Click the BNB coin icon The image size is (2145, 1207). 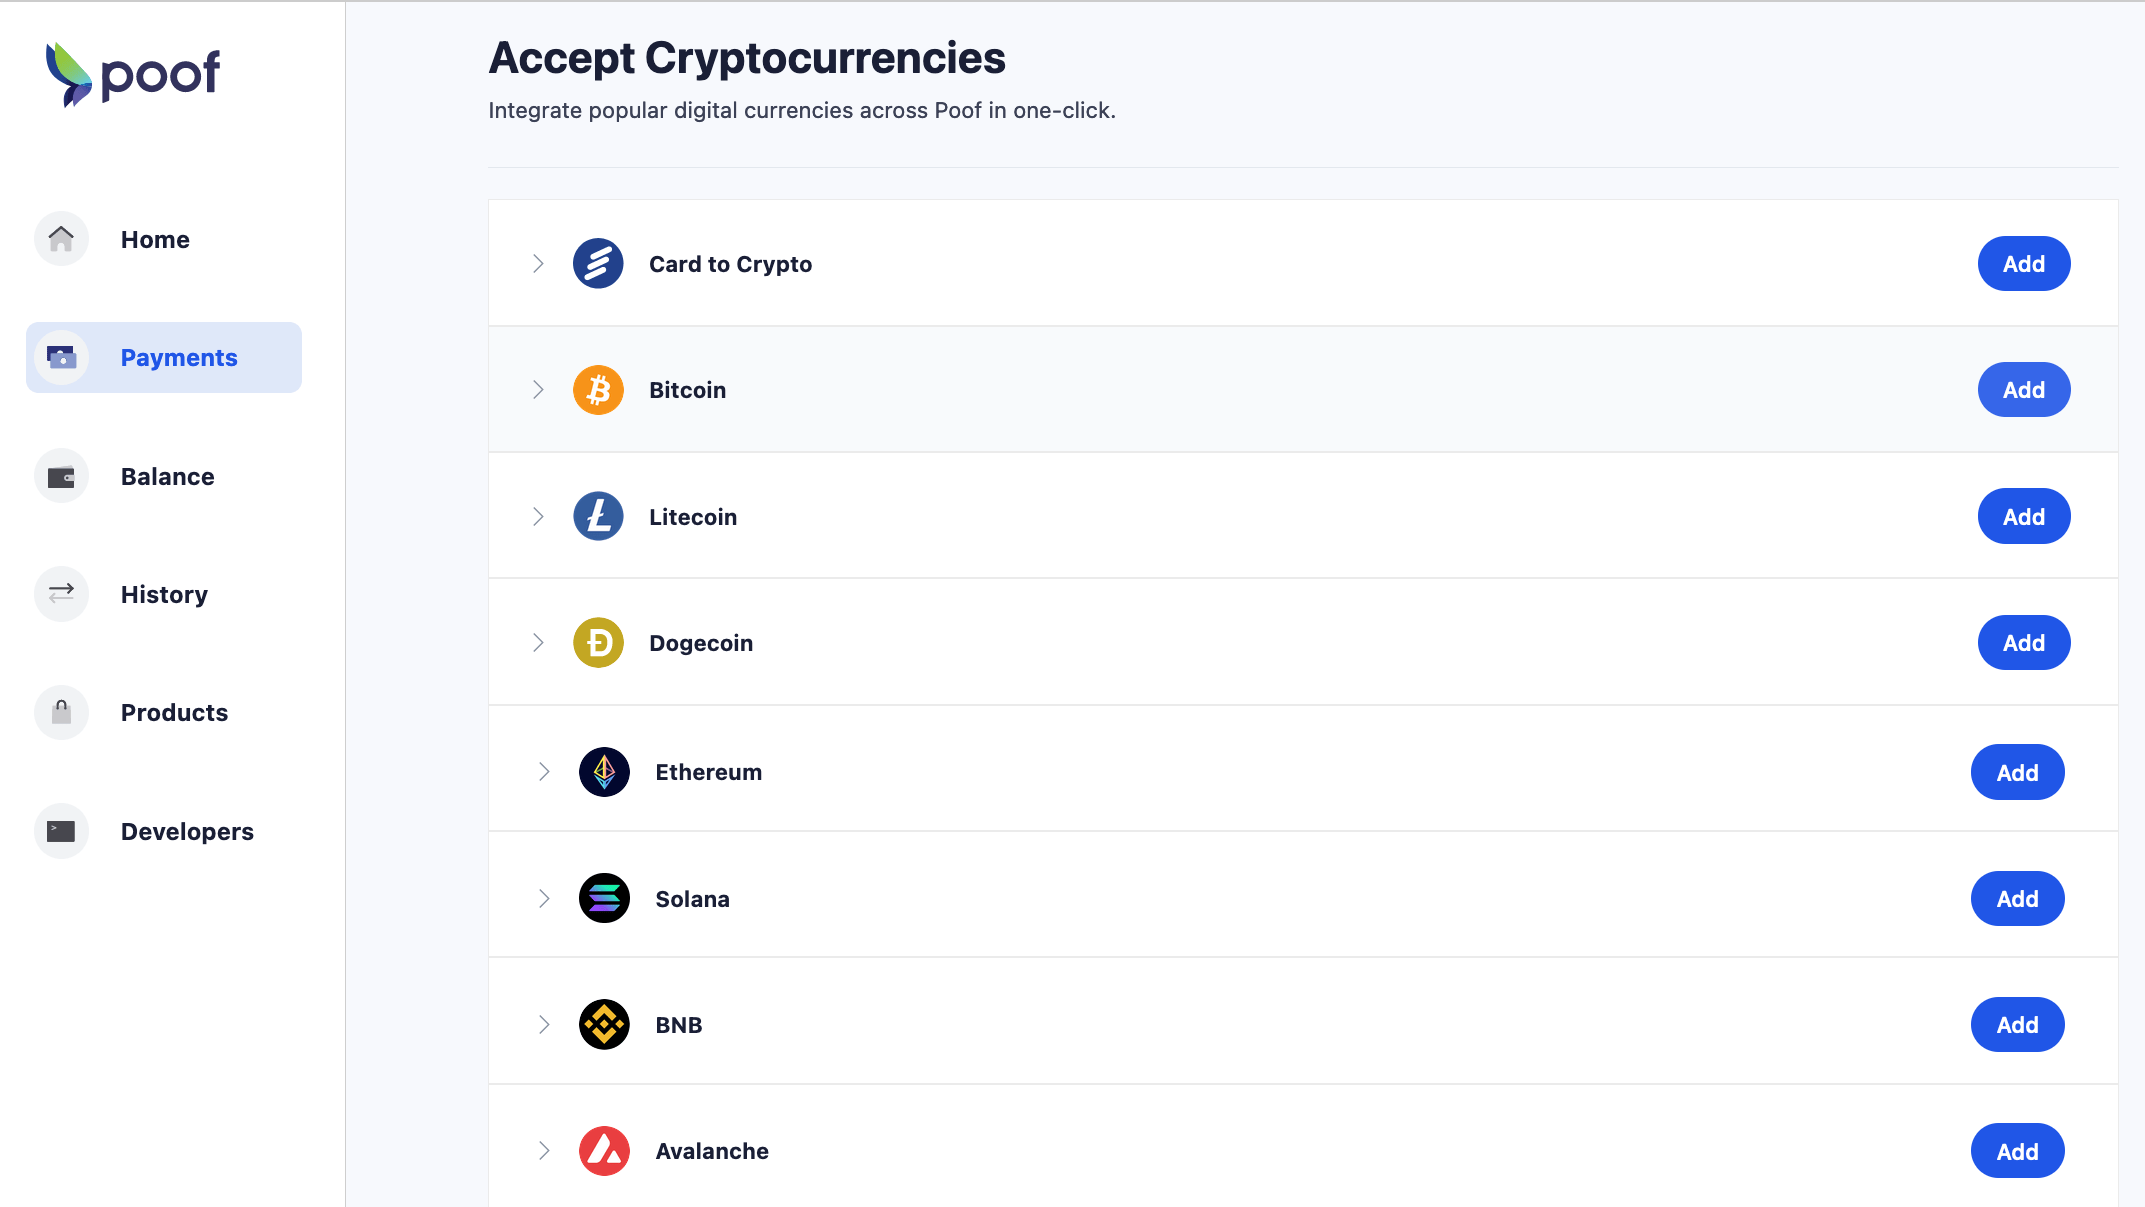604,1025
